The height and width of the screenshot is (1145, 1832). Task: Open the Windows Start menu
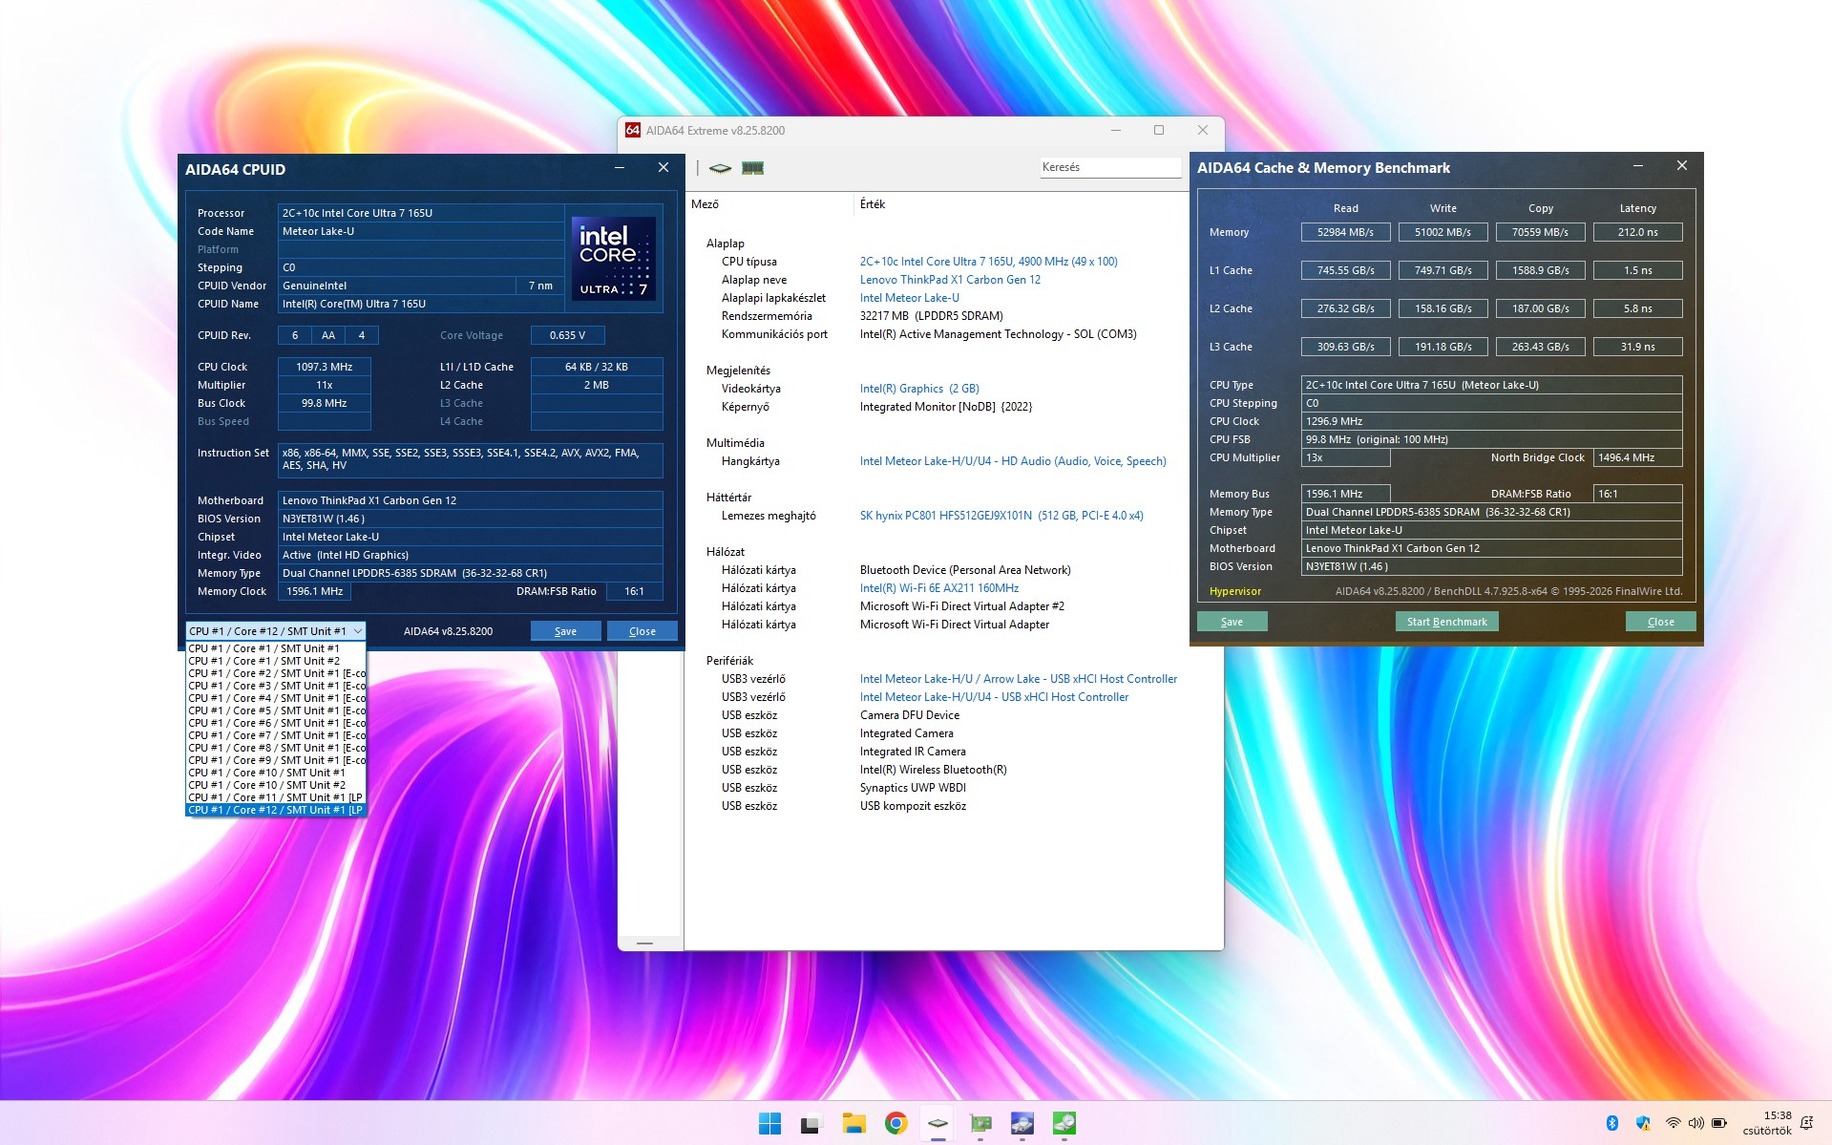tap(769, 1123)
